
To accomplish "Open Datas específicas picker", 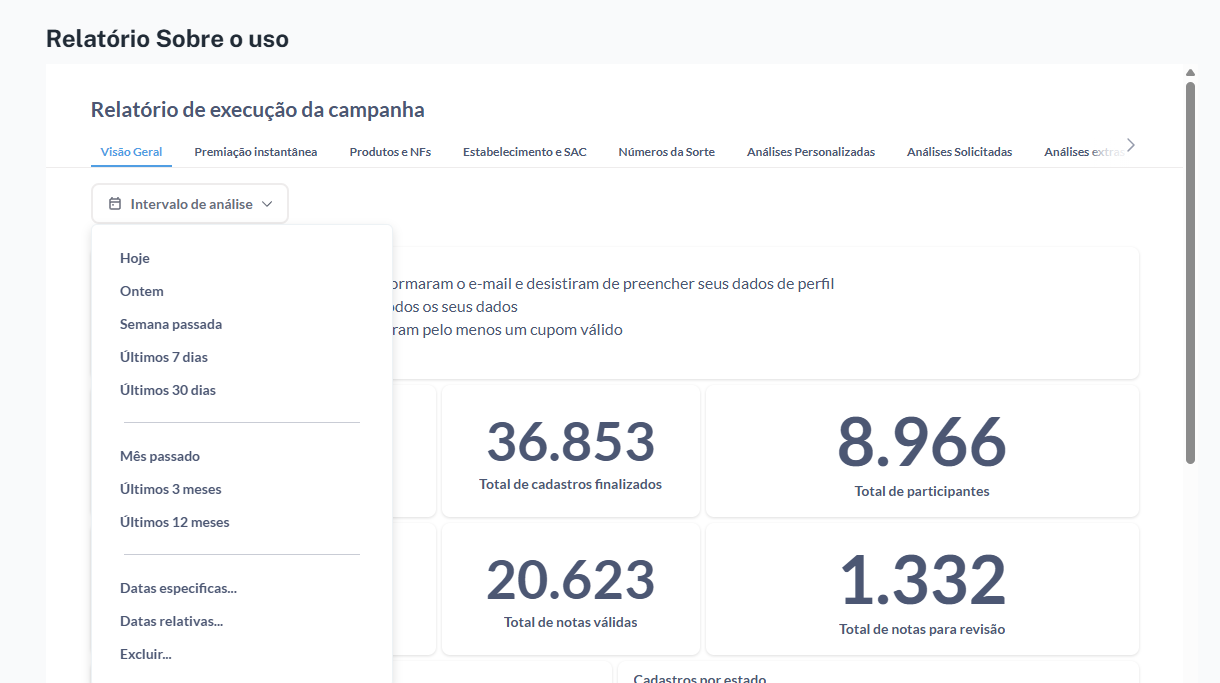I will coord(178,588).
